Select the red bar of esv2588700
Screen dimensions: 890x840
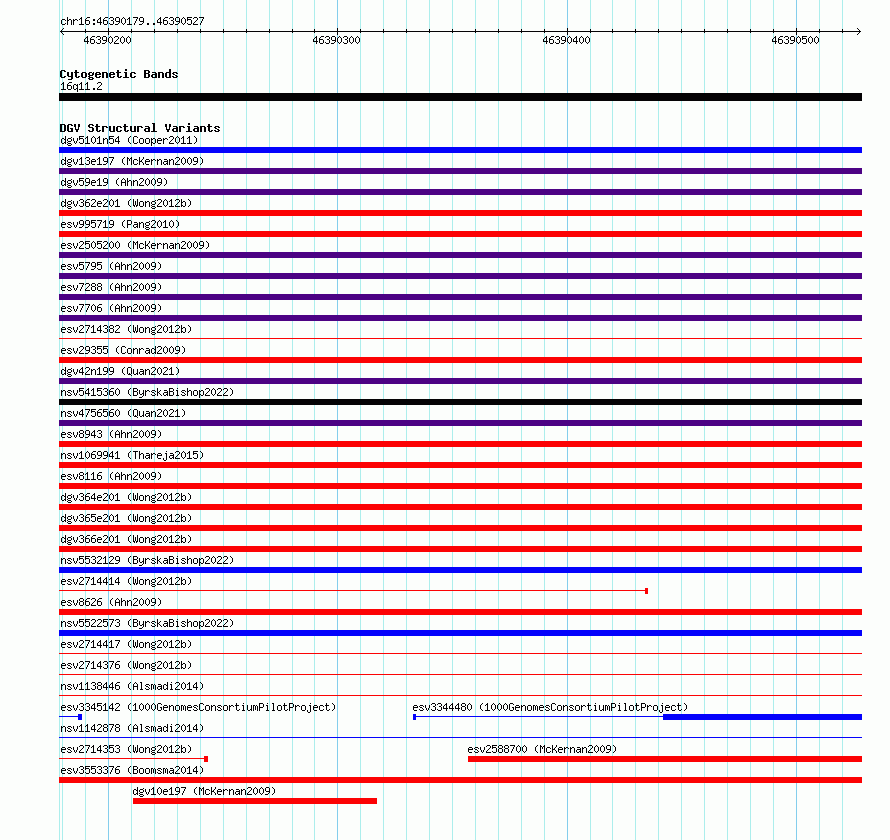point(665,759)
